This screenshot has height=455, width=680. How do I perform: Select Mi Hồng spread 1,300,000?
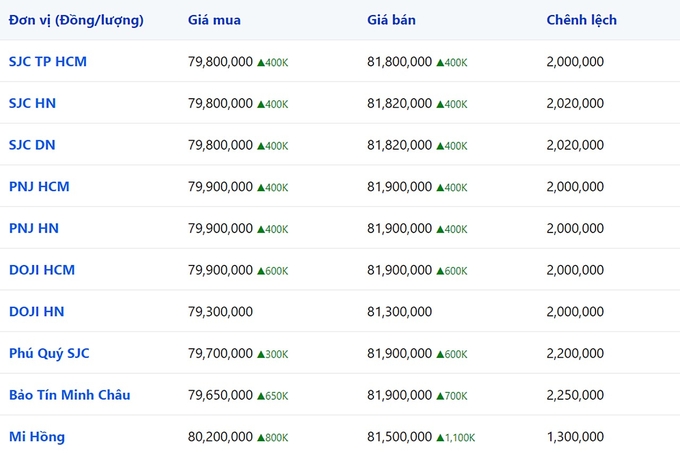pyautogui.click(x=575, y=436)
